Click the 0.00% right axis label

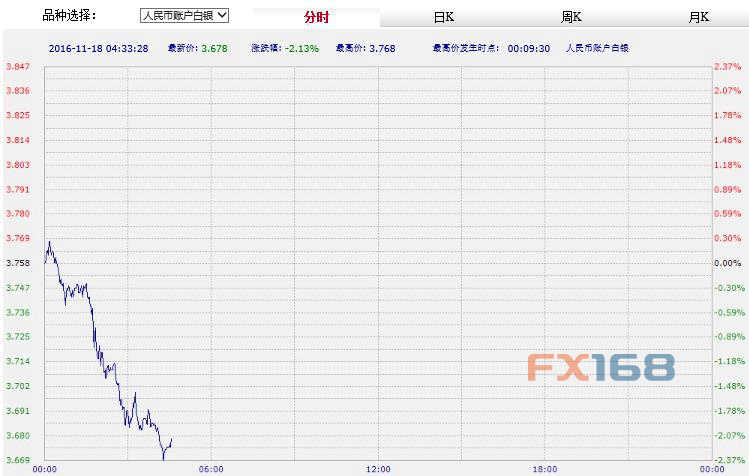click(728, 263)
